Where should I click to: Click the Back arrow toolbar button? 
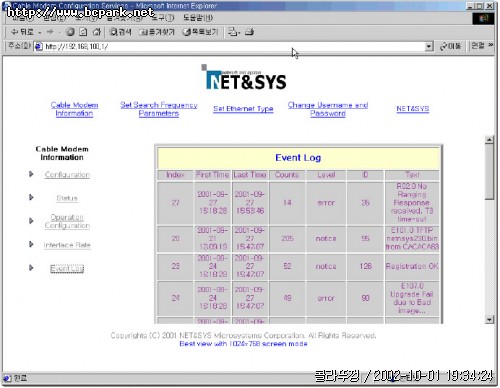click(22, 32)
